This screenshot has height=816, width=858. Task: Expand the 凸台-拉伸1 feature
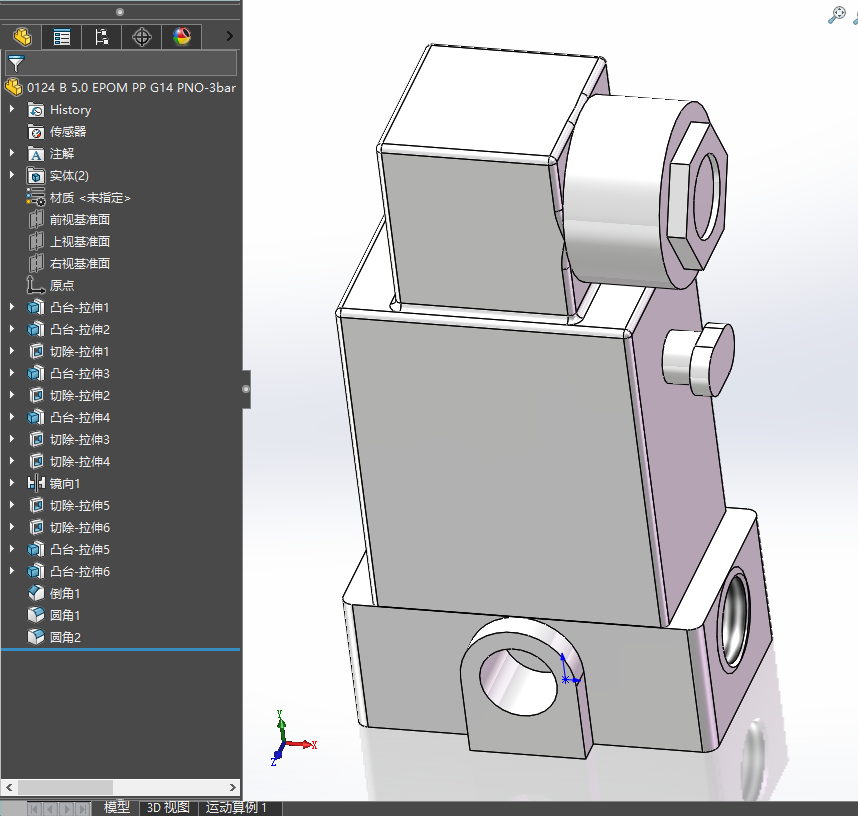coord(11,307)
